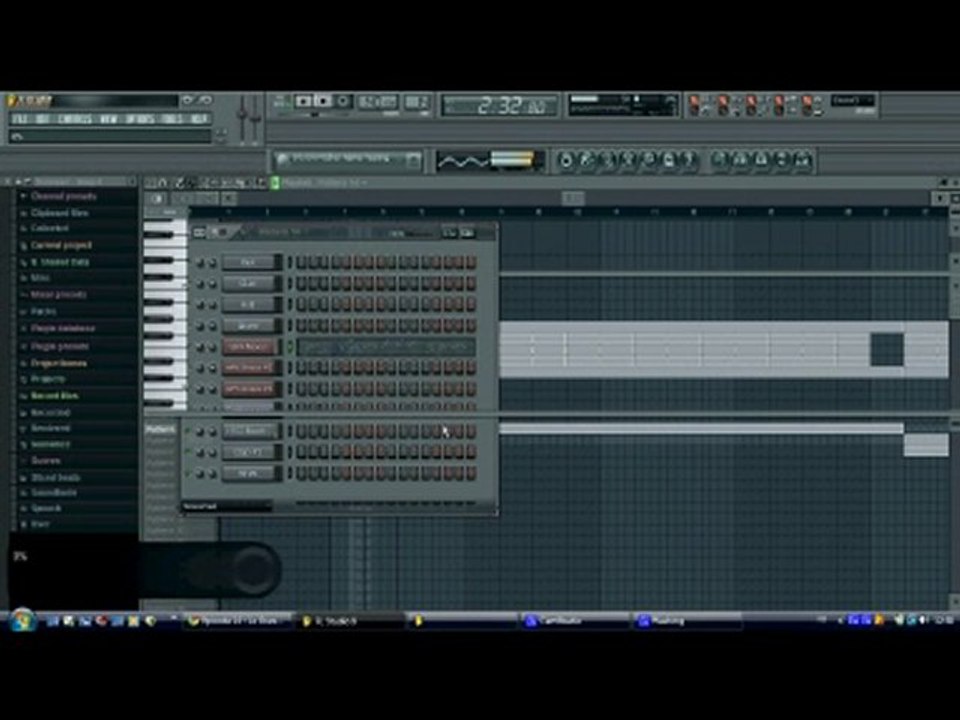Open the EDIT menu
The height and width of the screenshot is (720, 960).
point(42,119)
